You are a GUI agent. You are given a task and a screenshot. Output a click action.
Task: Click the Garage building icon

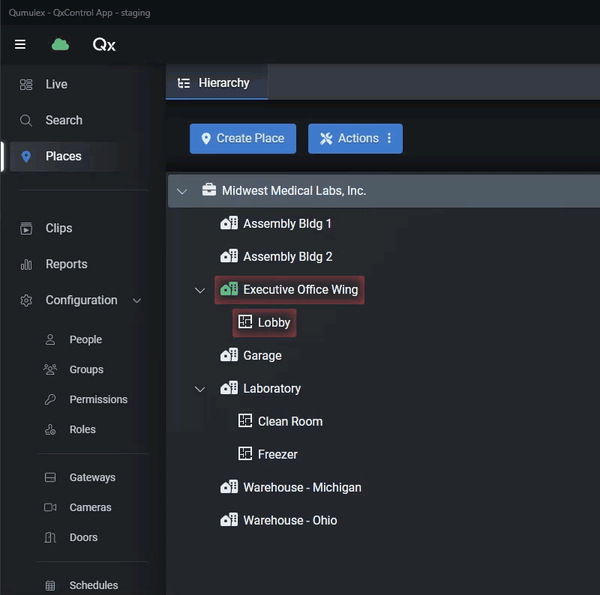229,355
